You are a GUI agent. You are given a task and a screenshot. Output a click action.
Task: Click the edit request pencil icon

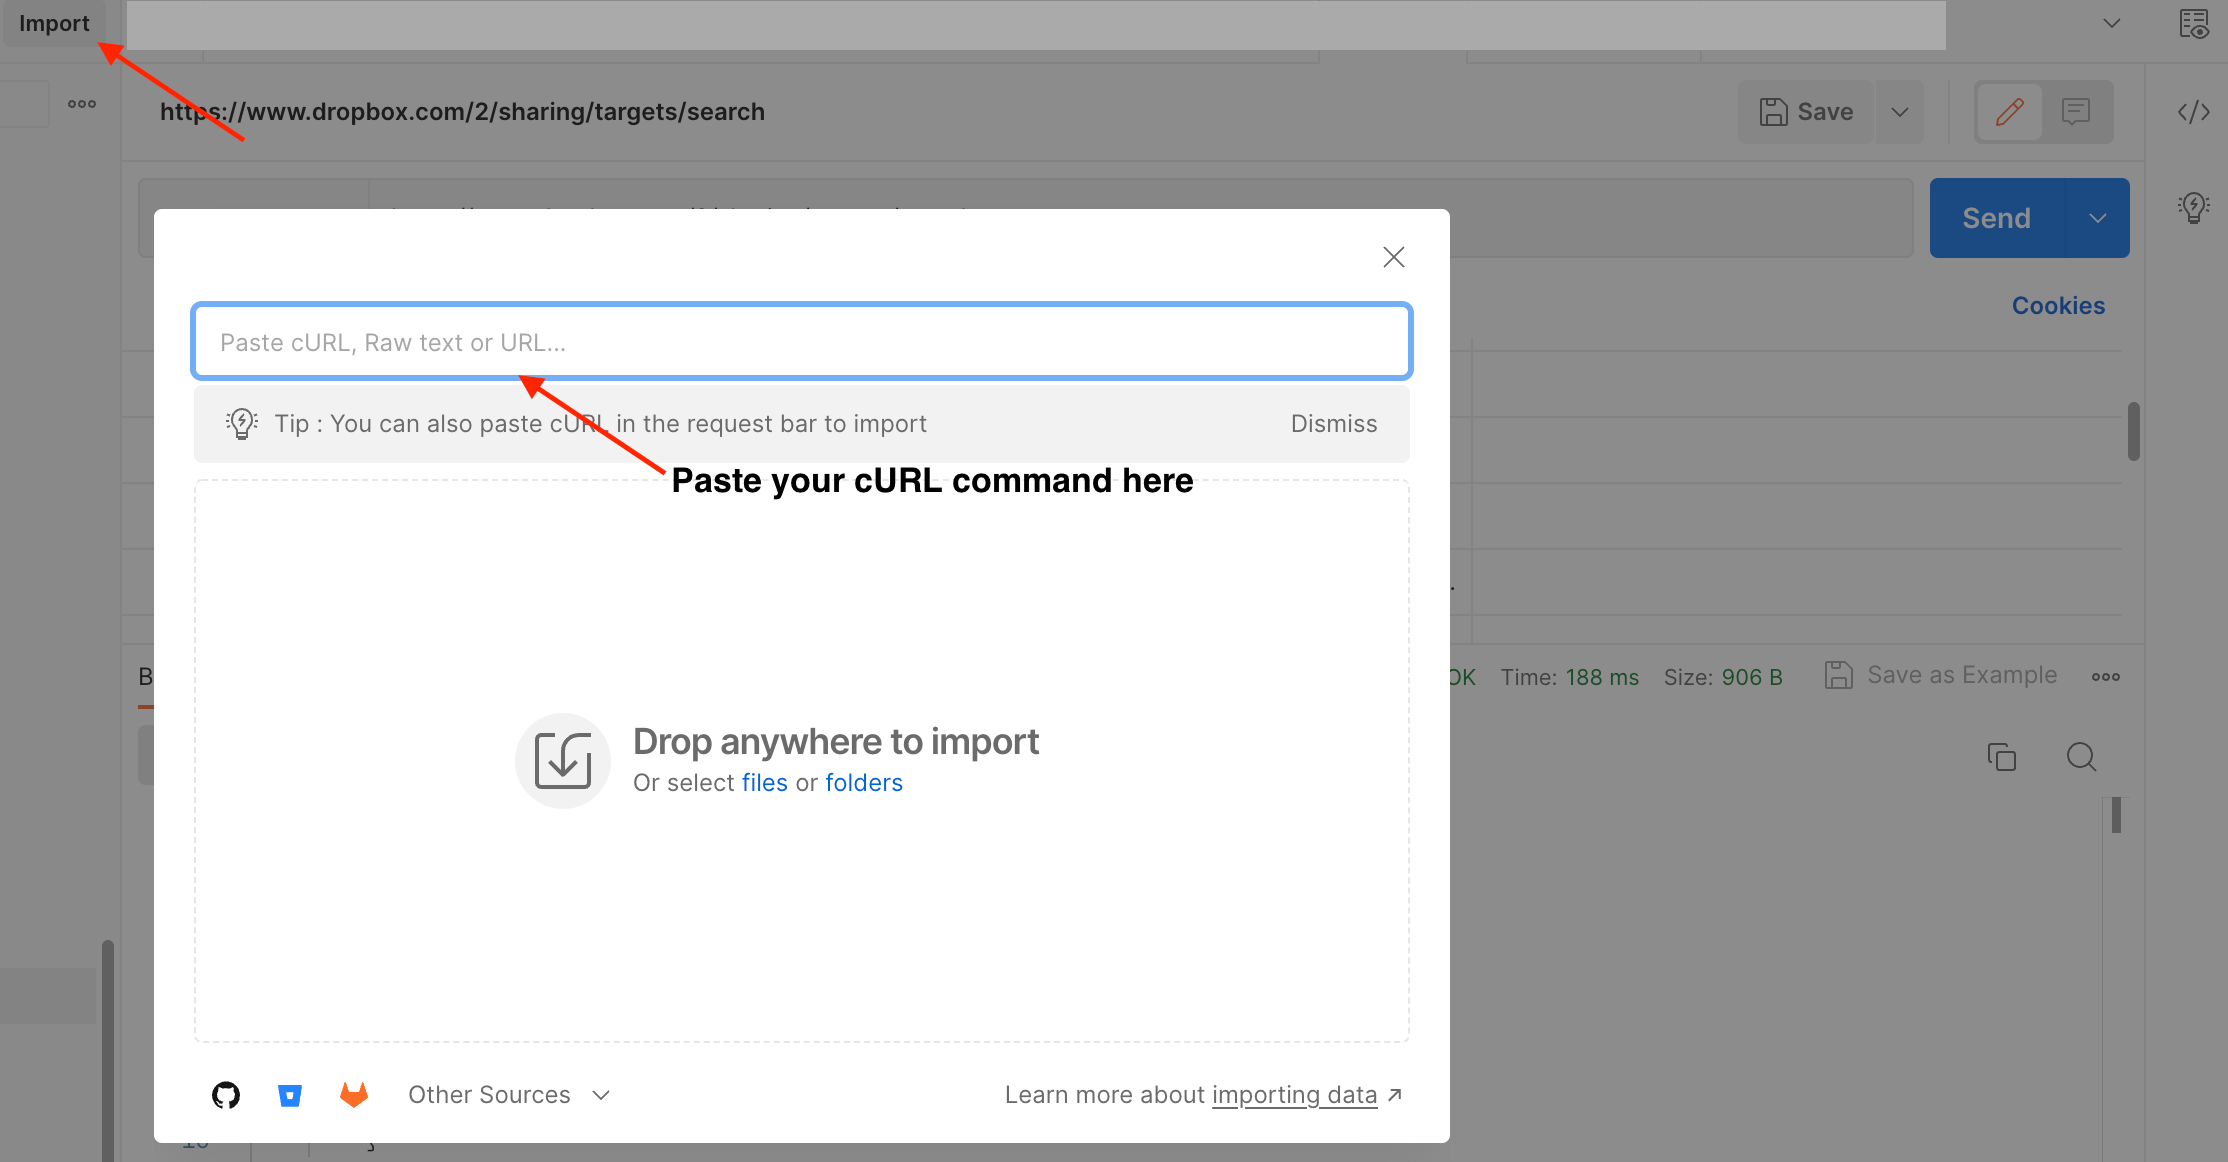(2009, 111)
